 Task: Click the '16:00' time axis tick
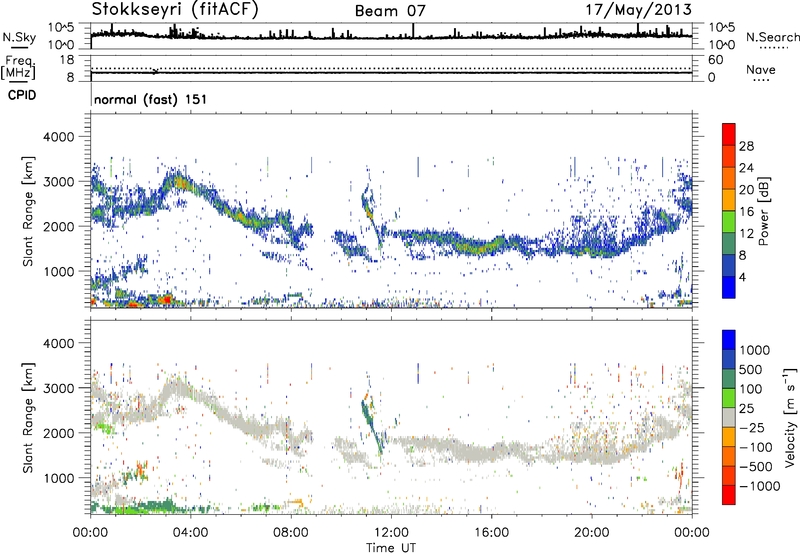(492, 533)
